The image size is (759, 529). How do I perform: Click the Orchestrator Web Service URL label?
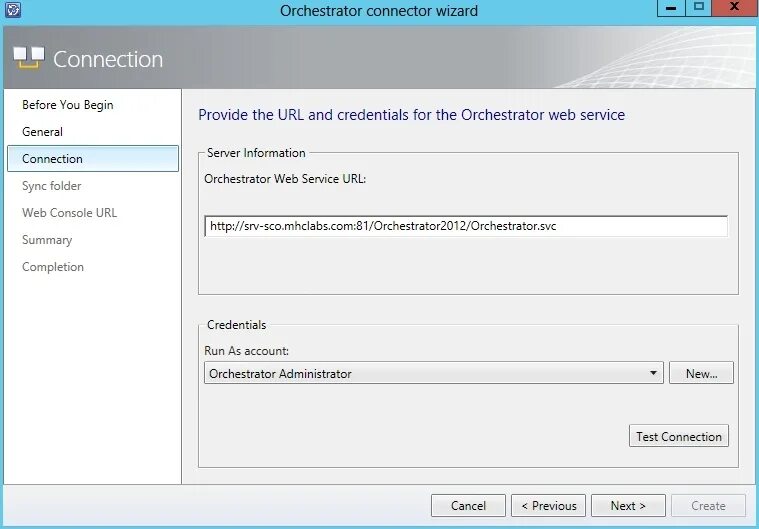pos(285,179)
